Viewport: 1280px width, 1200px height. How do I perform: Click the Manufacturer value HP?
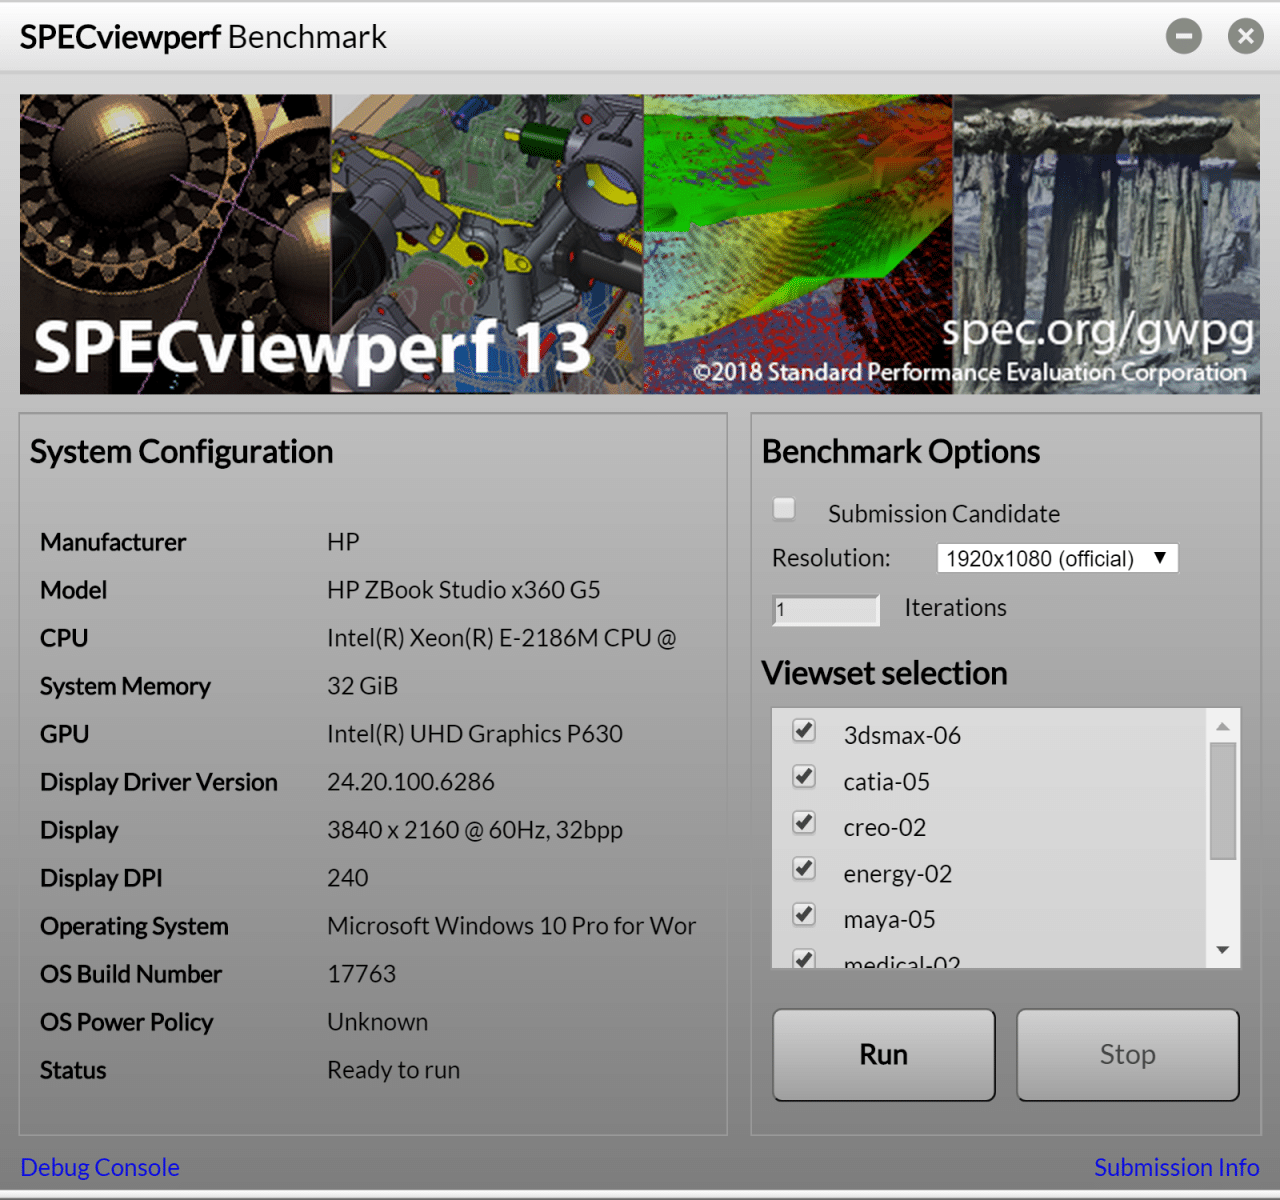click(x=343, y=542)
